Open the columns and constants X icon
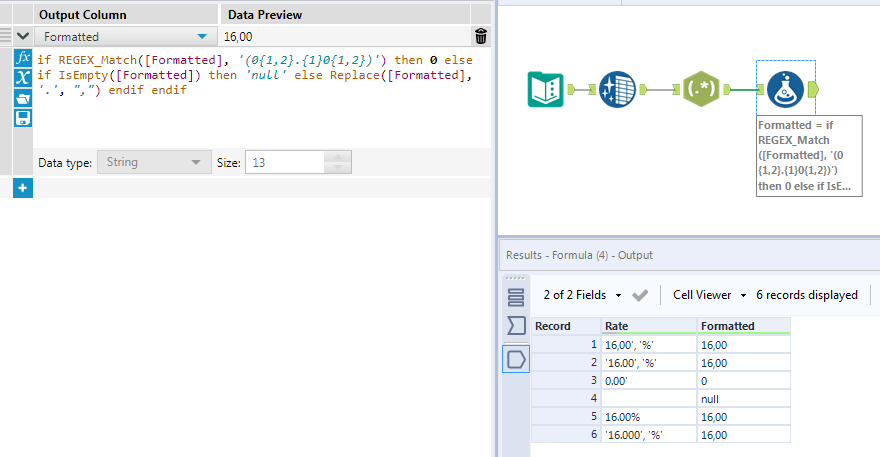The height and width of the screenshot is (457, 880). click(x=23, y=78)
